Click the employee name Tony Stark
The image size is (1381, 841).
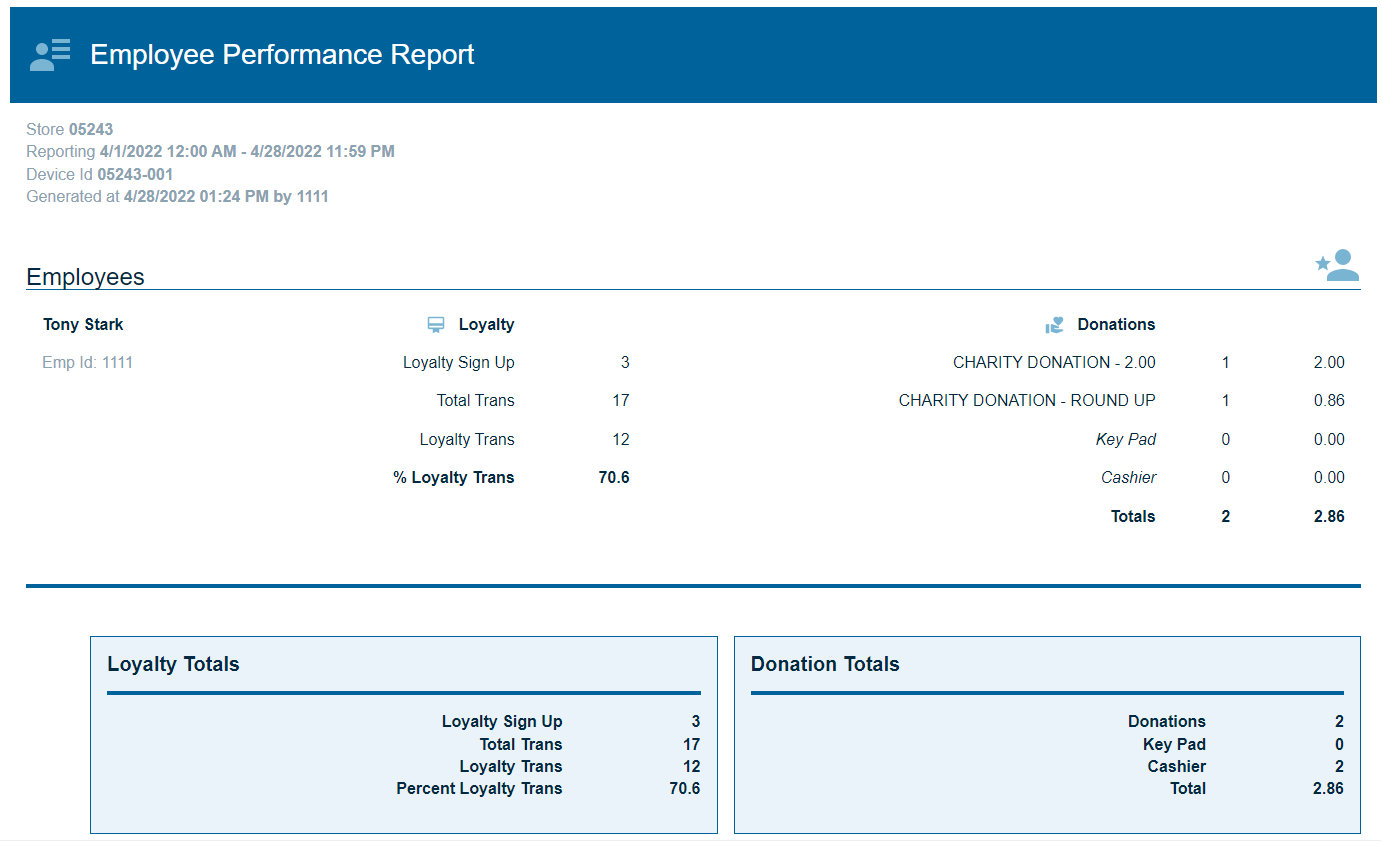point(83,324)
